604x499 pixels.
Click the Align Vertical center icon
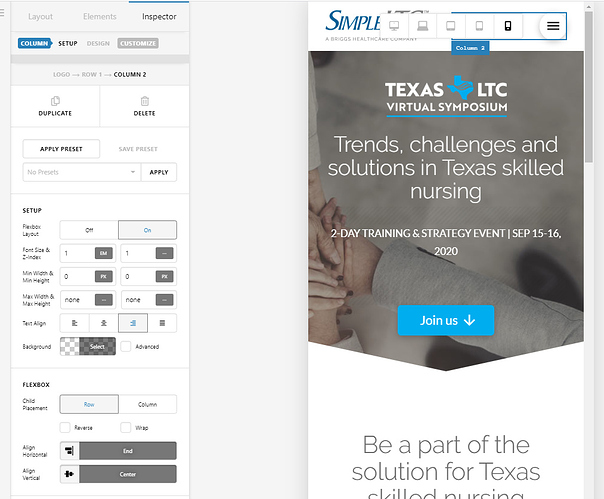pyautogui.click(x=70, y=474)
